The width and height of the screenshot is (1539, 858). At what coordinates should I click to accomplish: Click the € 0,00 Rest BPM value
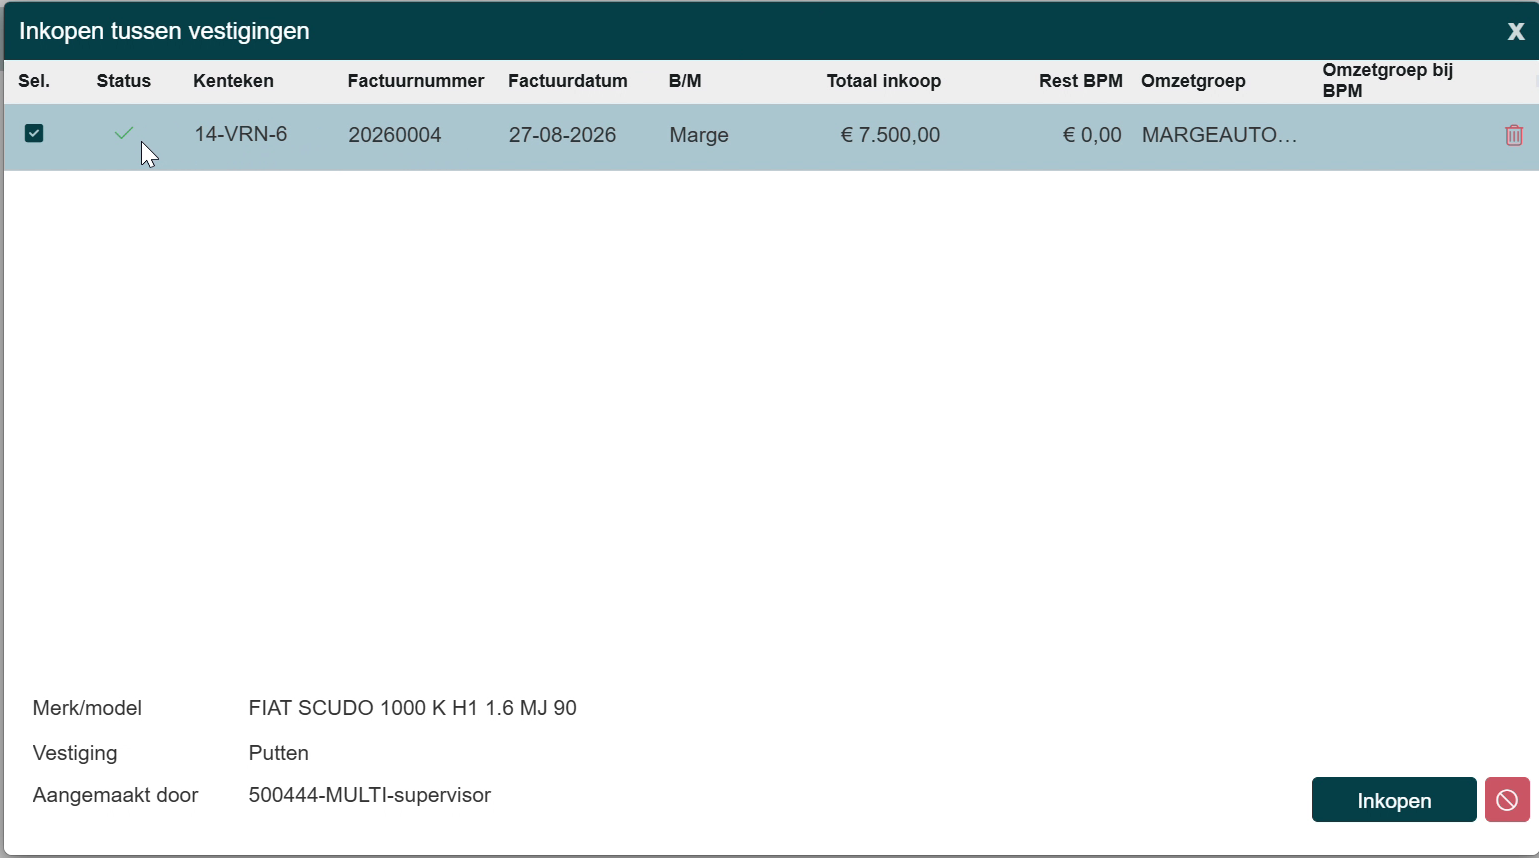pyautogui.click(x=1092, y=135)
